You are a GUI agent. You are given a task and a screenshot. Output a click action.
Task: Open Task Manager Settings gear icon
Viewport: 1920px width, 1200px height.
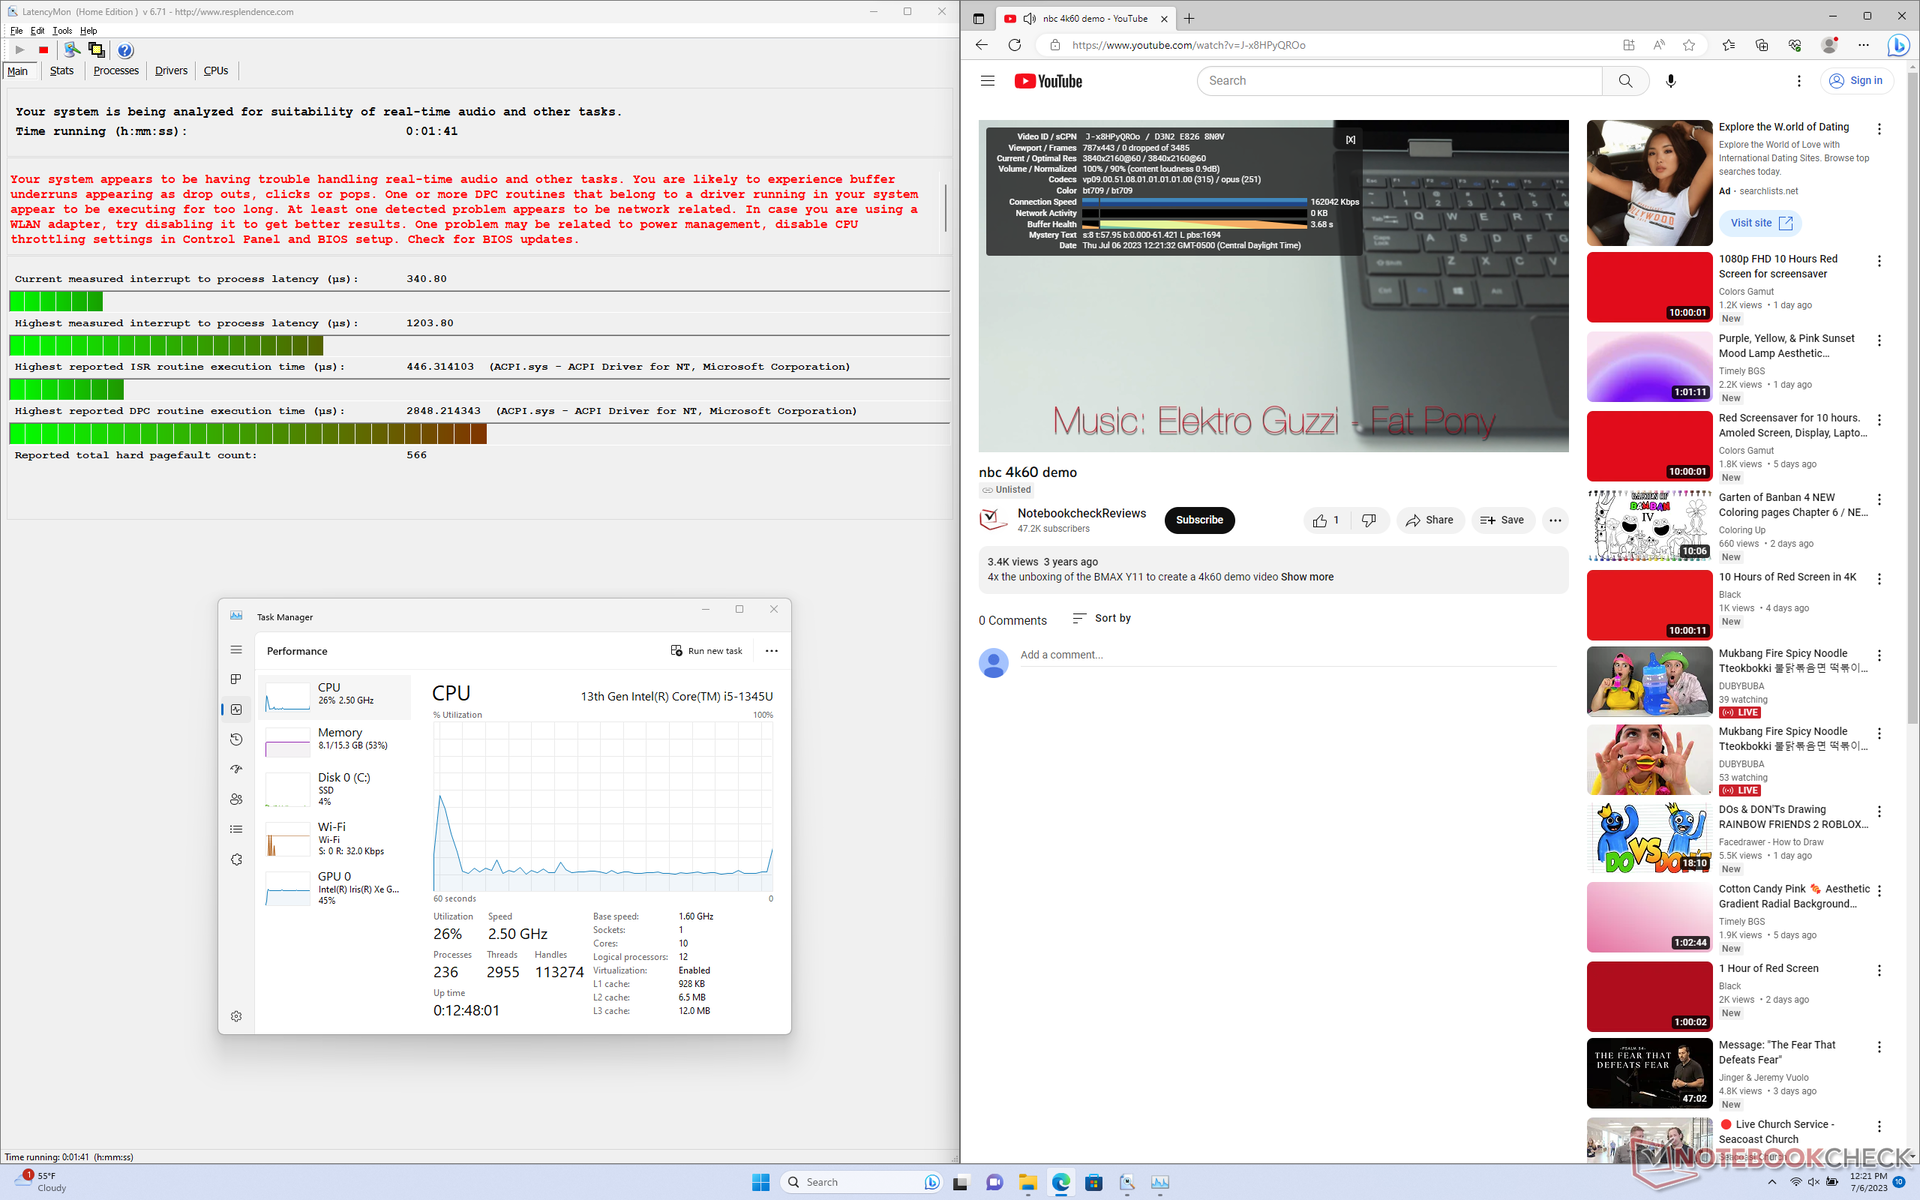click(x=236, y=1016)
